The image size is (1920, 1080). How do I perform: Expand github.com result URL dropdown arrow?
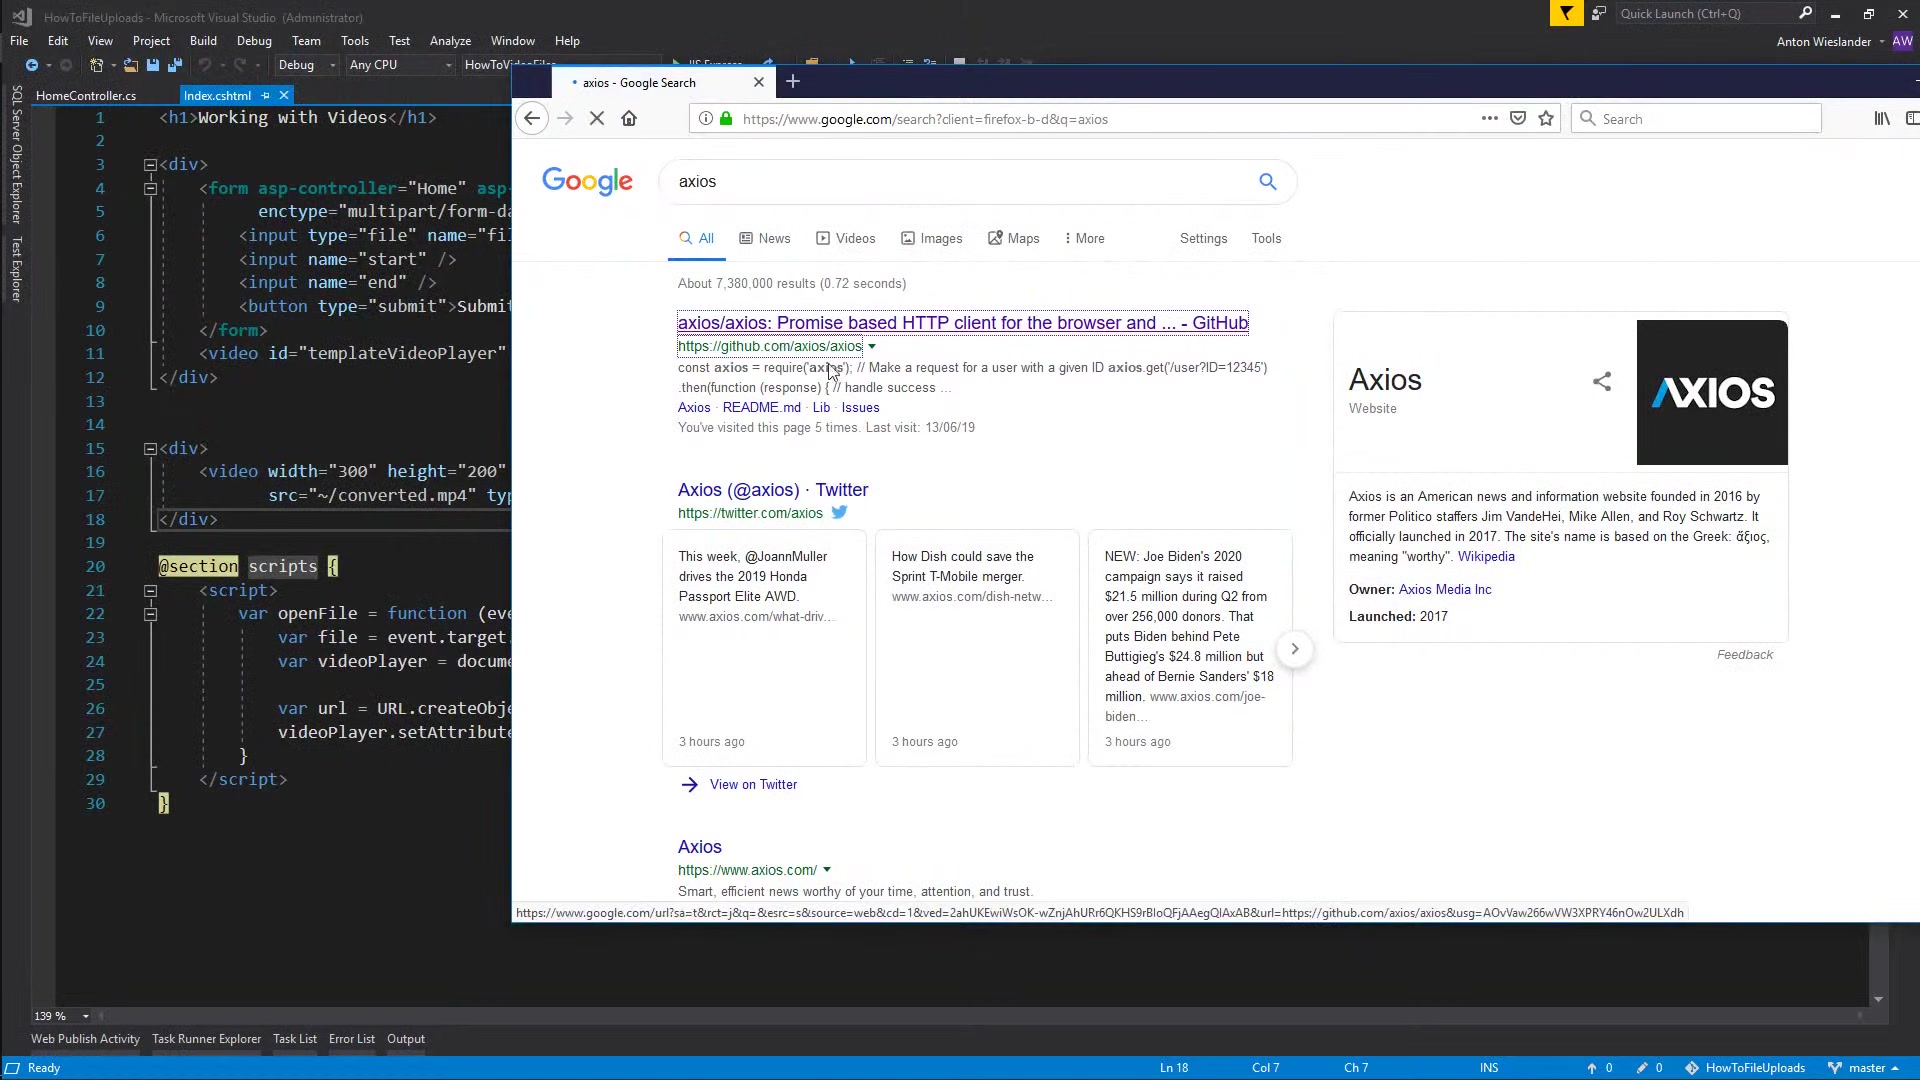coord(872,347)
